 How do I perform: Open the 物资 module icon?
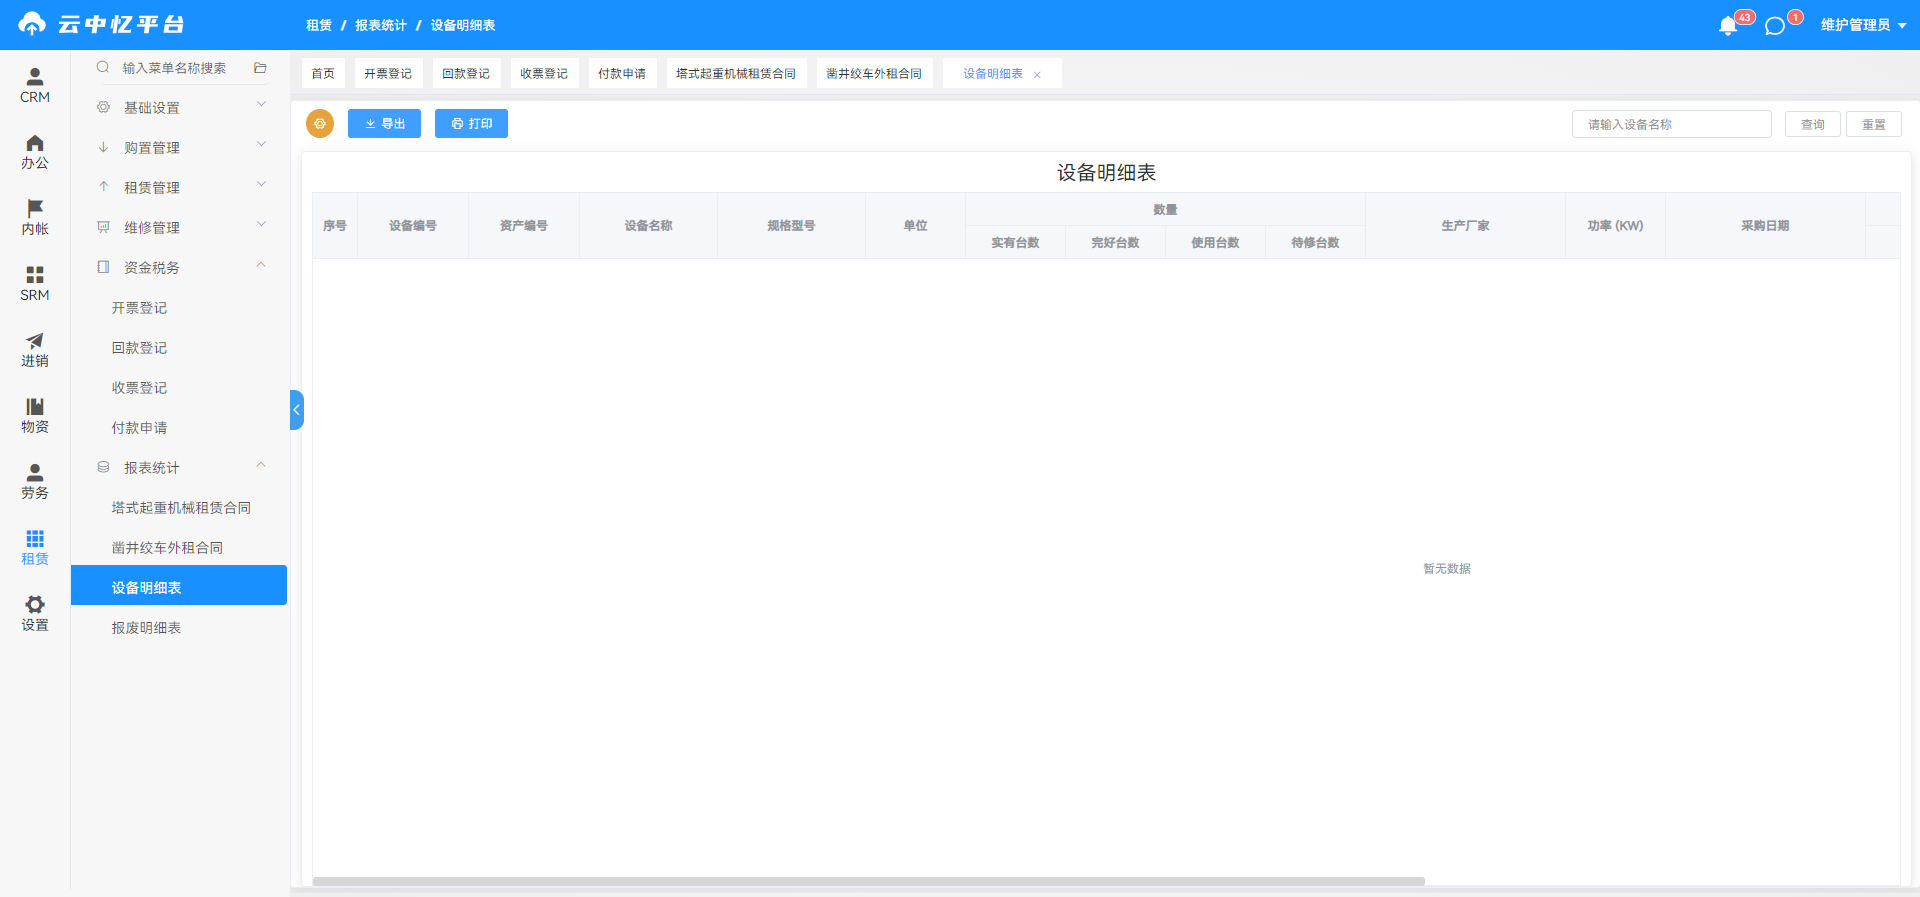pyautogui.click(x=35, y=406)
